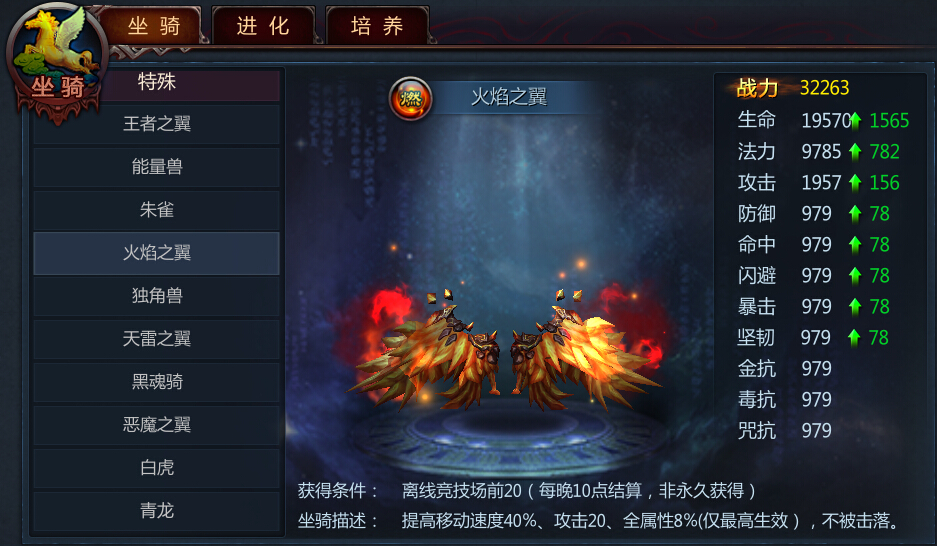Select the highlighted 火焰之翼 entry
Screen dimensions: 937x546
tap(157, 253)
